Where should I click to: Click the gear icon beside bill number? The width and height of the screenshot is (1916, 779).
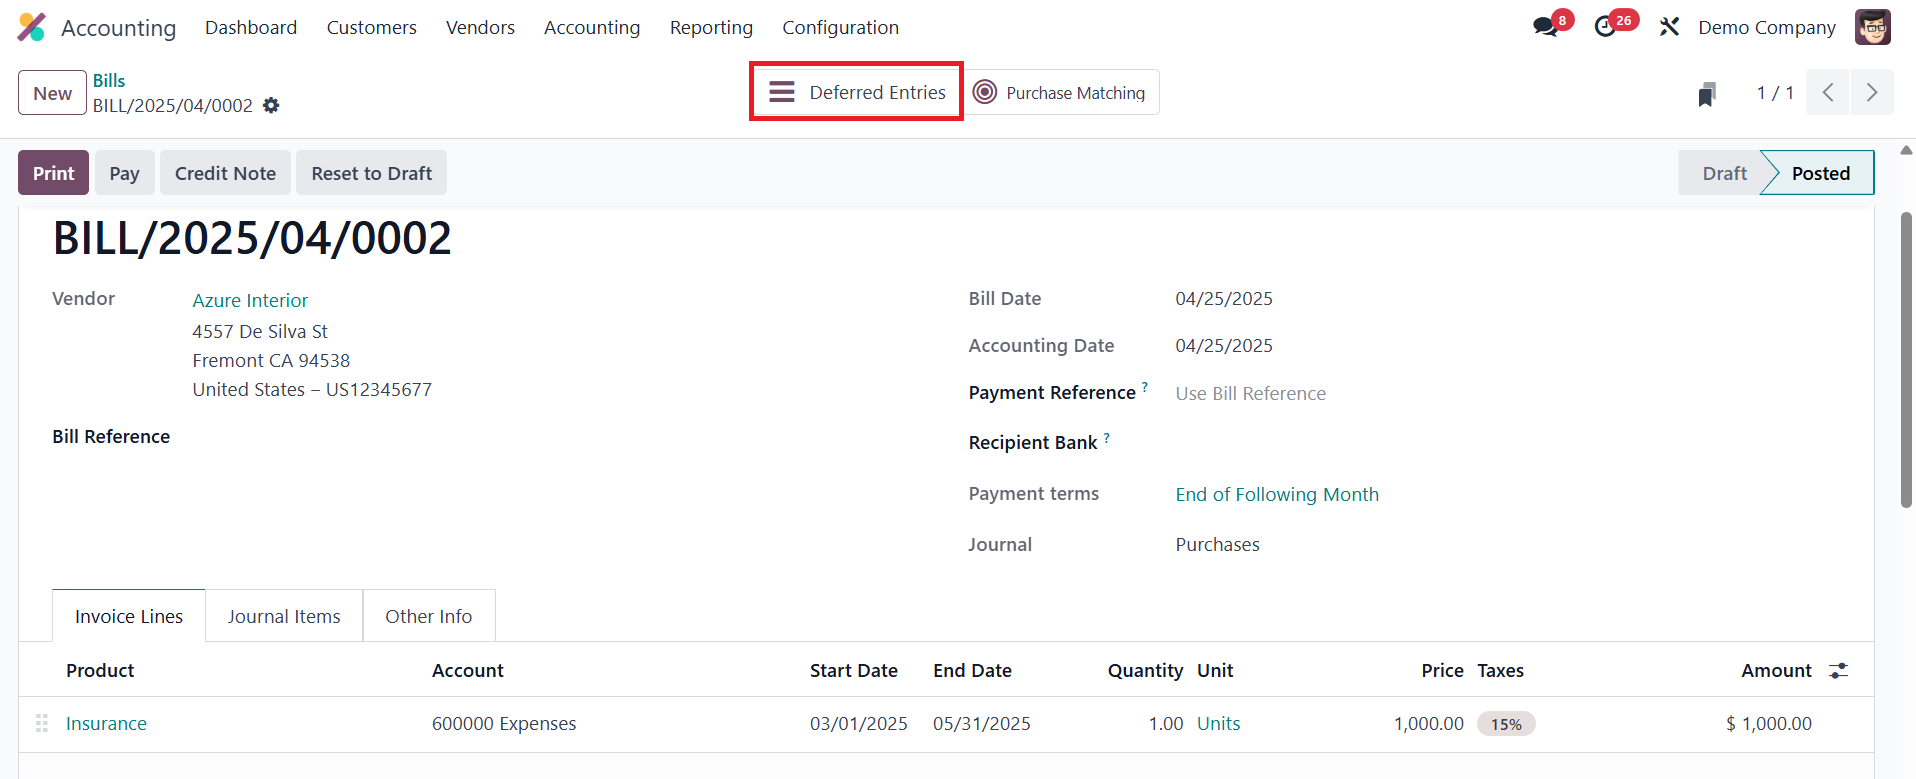(x=271, y=106)
